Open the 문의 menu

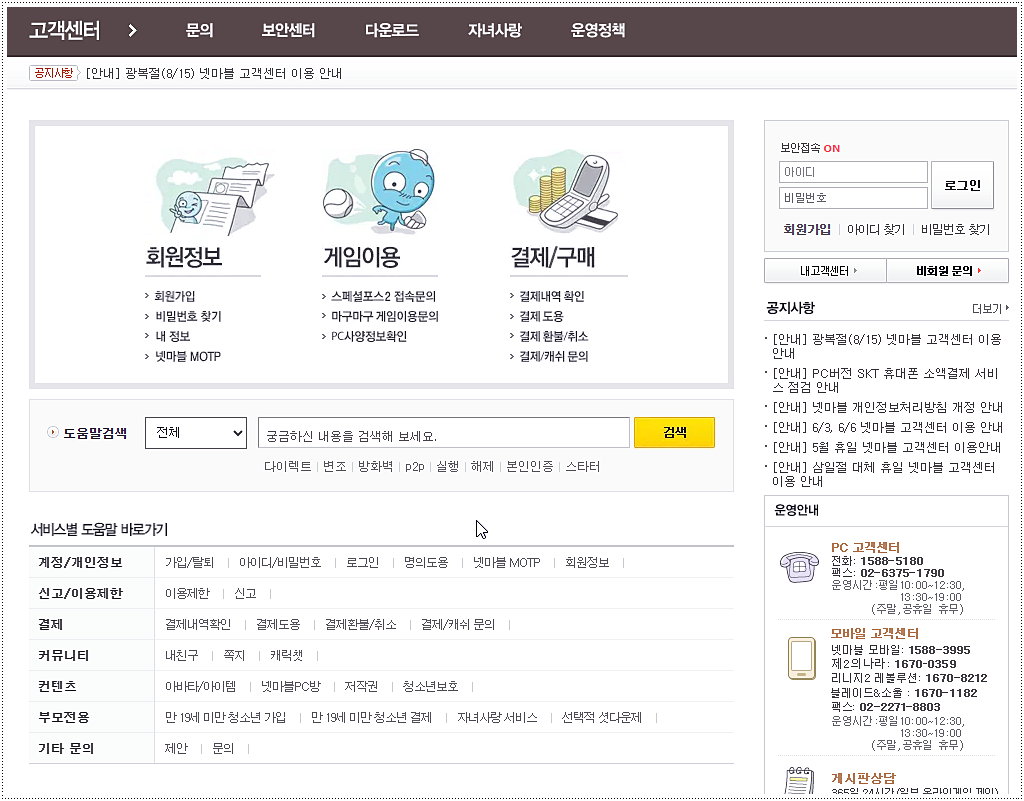pyautogui.click(x=199, y=30)
